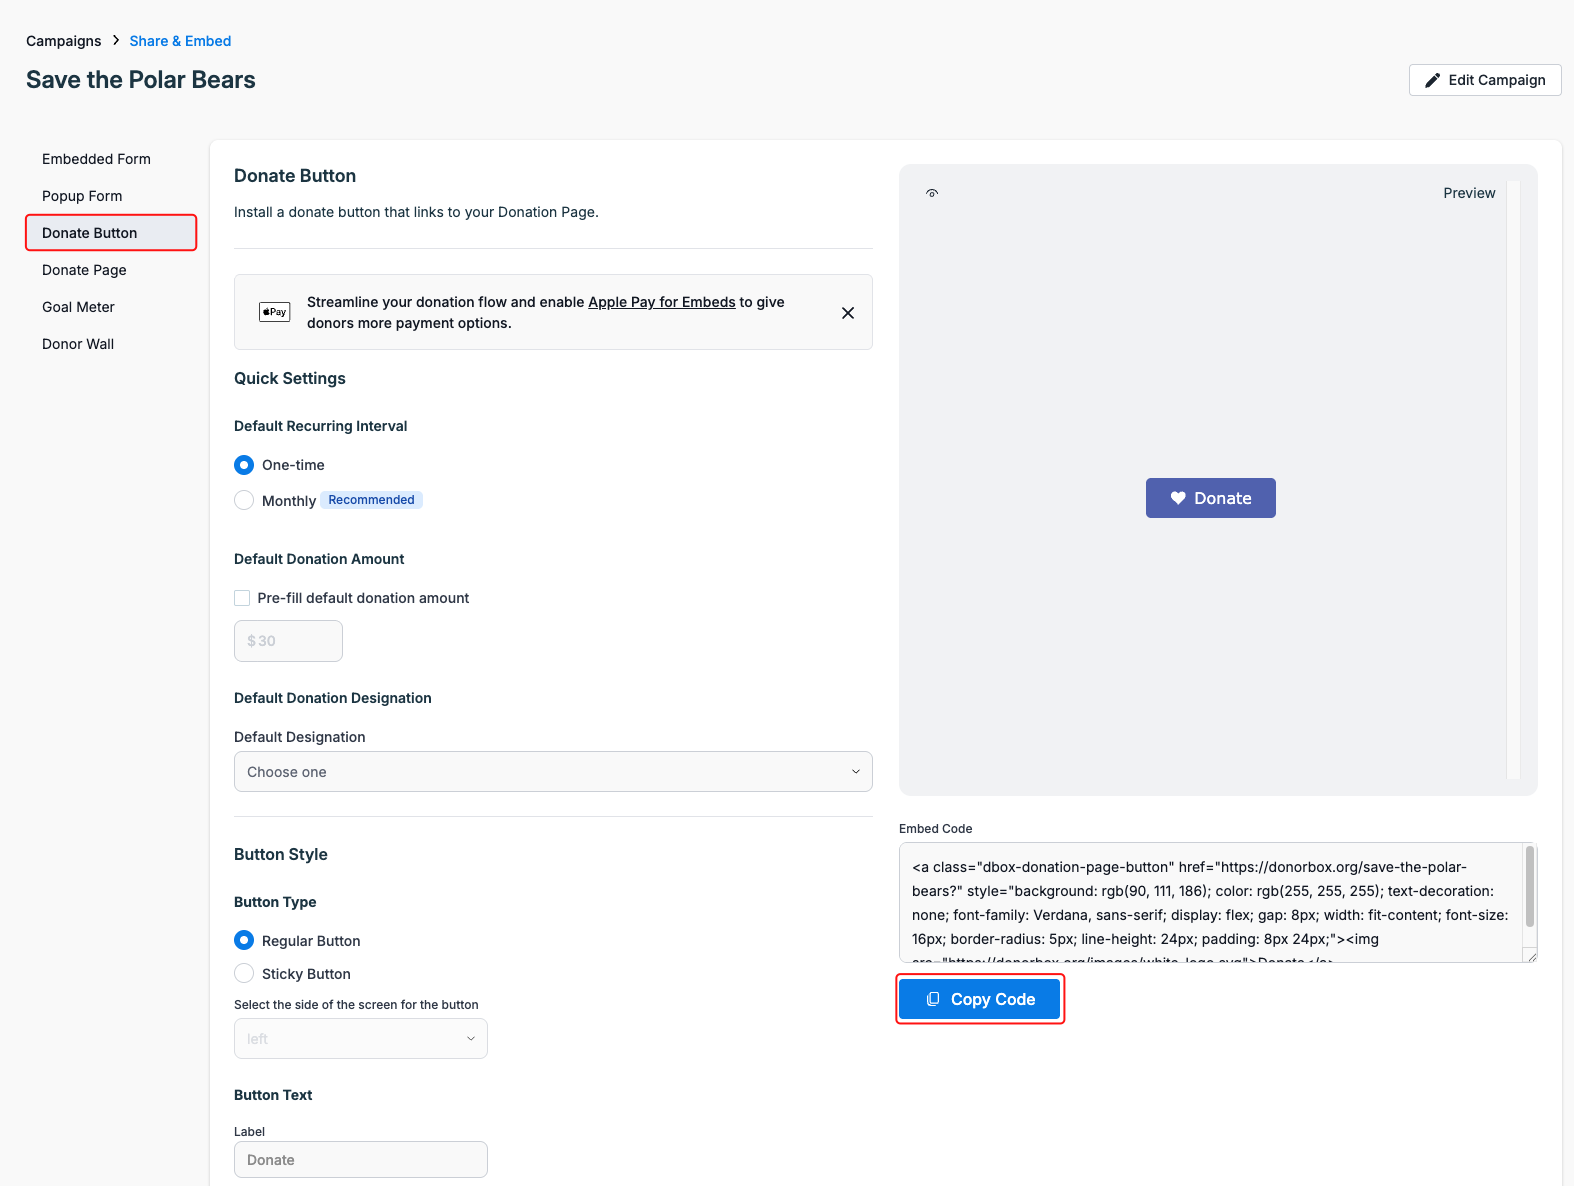Click the Apple Pay logo icon
This screenshot has height=1186, width=1574.
point(274,312)
